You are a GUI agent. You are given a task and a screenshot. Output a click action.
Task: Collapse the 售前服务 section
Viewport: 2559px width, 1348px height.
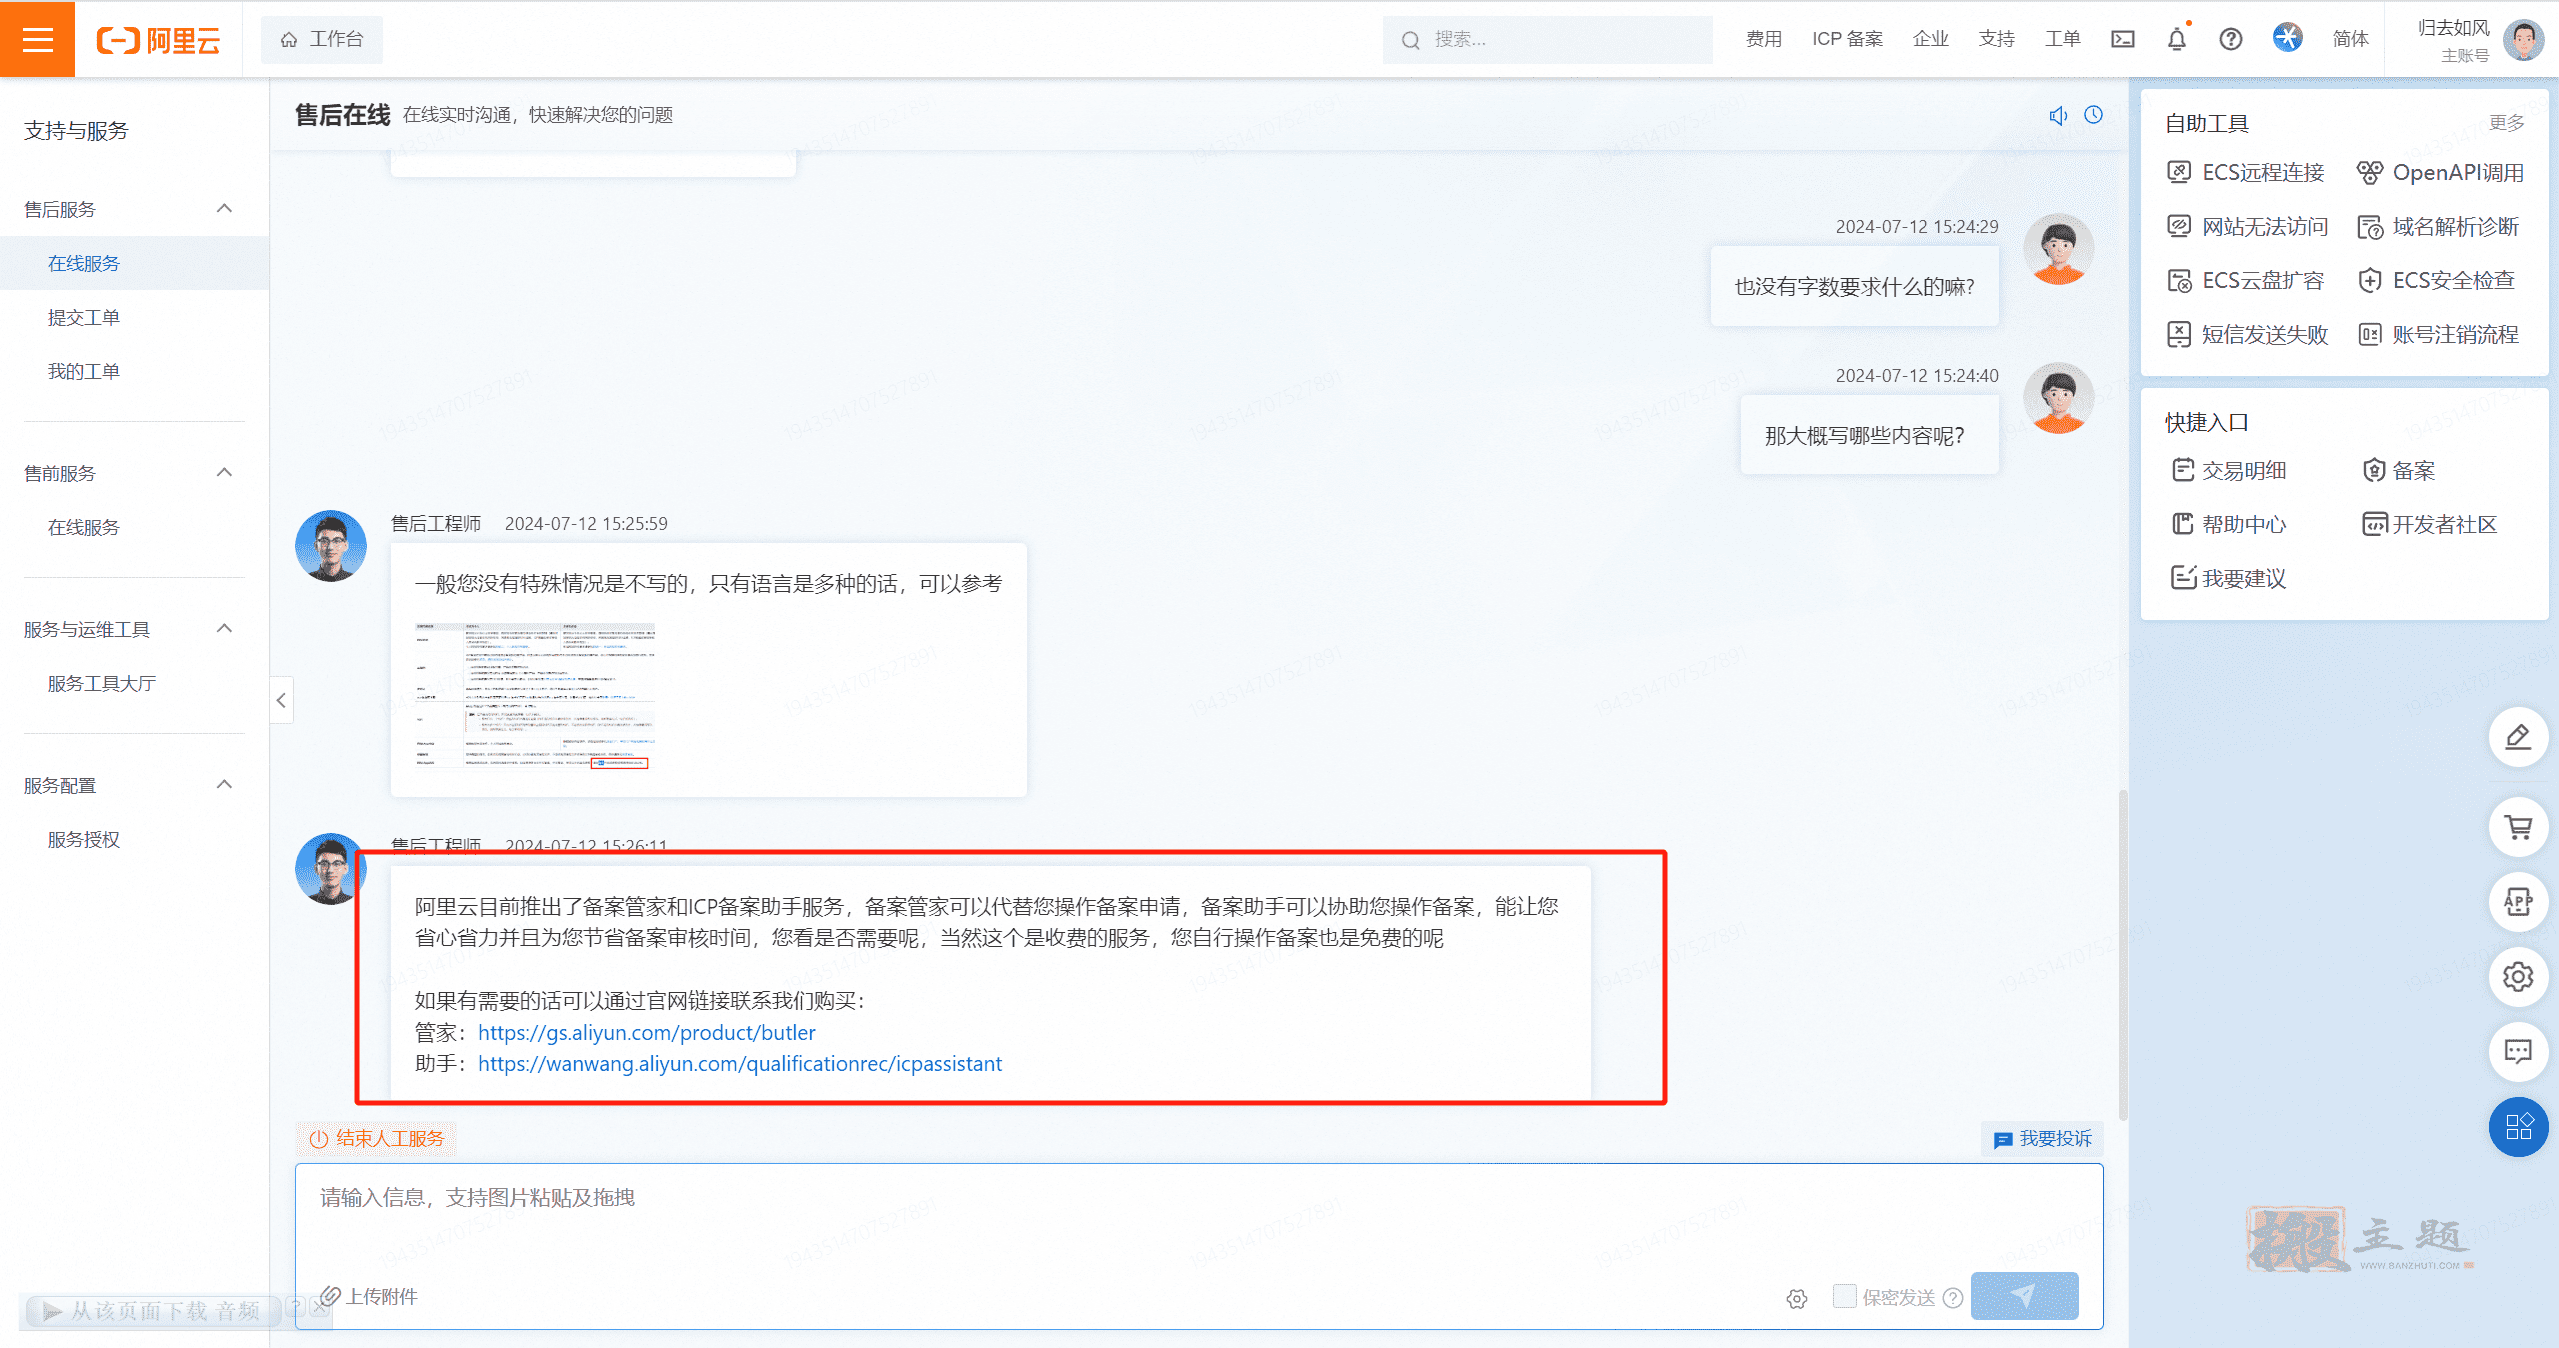pos(225,472)
